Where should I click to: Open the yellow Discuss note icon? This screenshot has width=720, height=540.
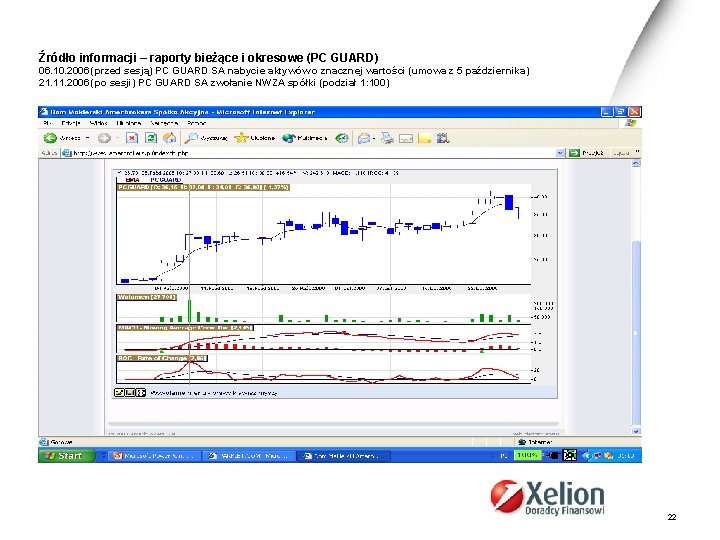[424, 138]
